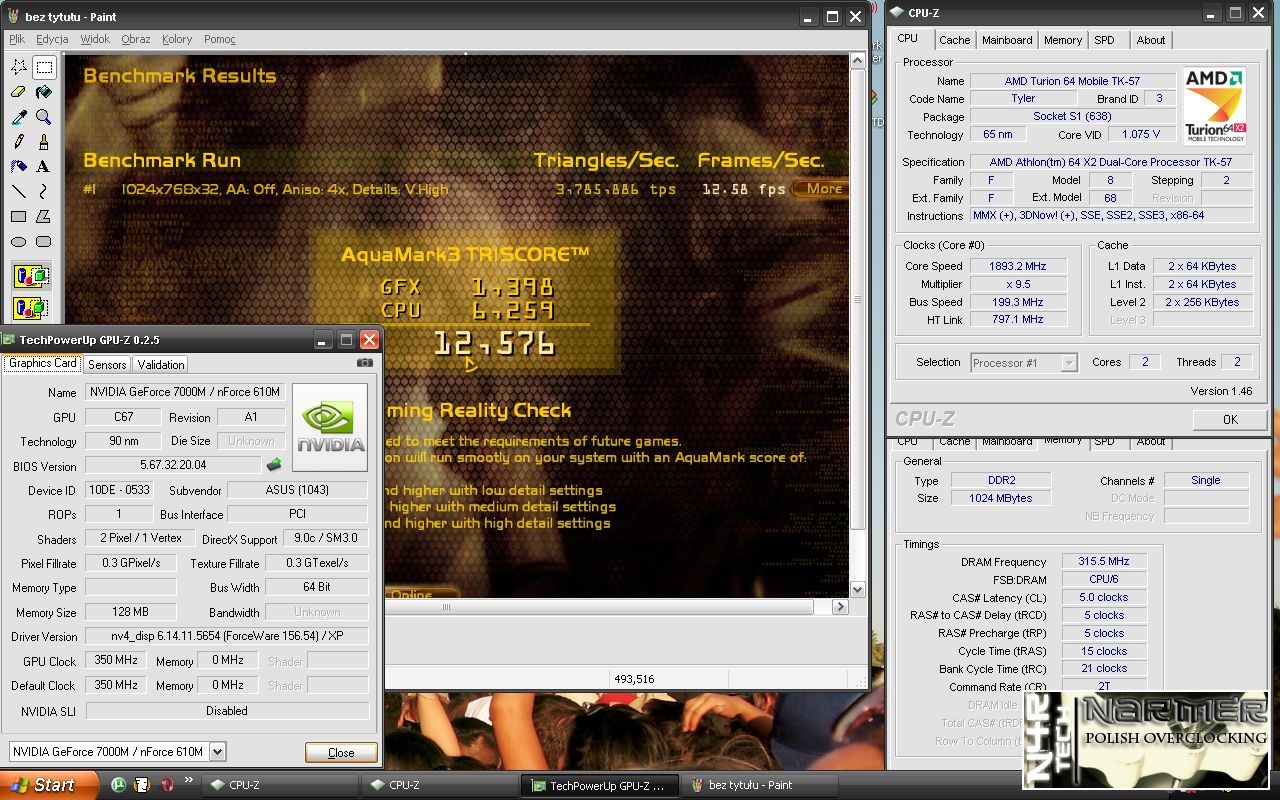Click the NVIDIA logo in GPU-Z

point(330,427)
